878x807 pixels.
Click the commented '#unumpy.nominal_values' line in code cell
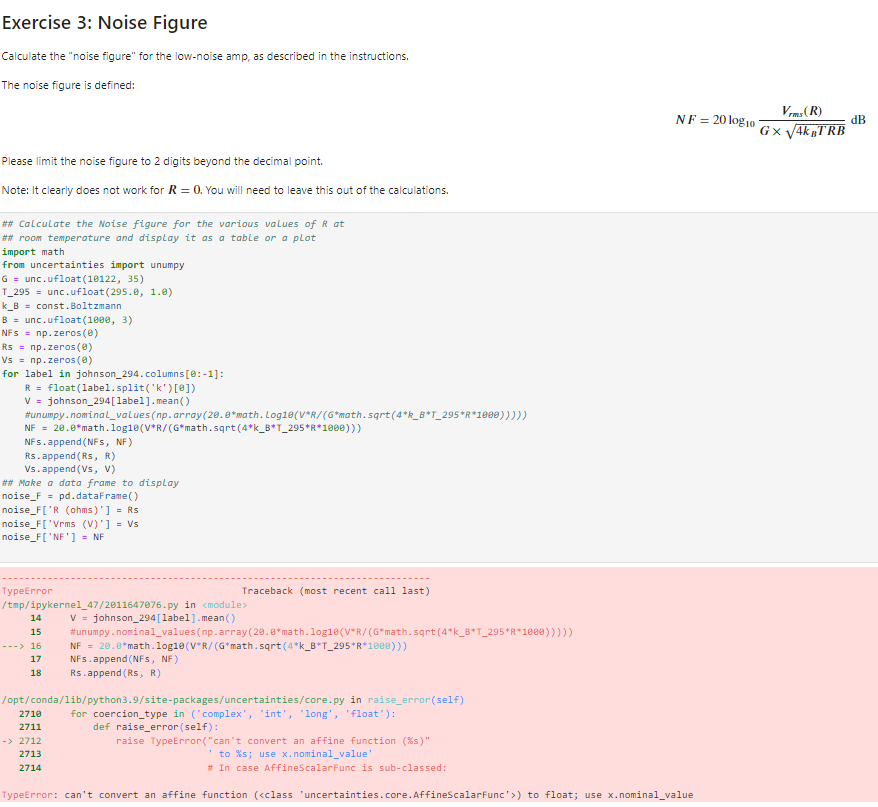(276, 415)
